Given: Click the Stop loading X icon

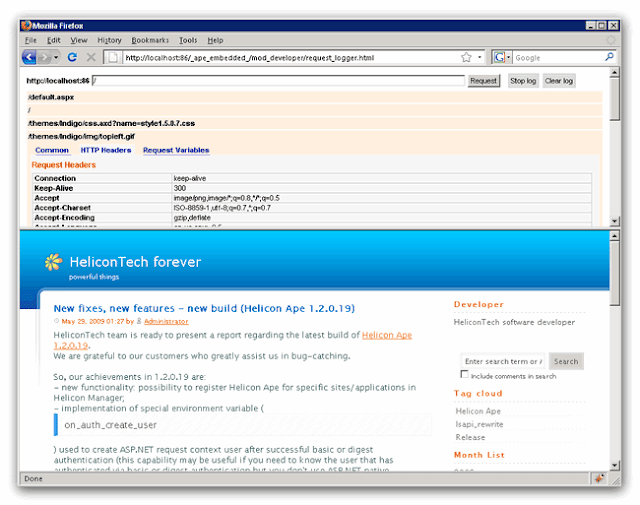Looking at the screenshot, I should point(91,57).
